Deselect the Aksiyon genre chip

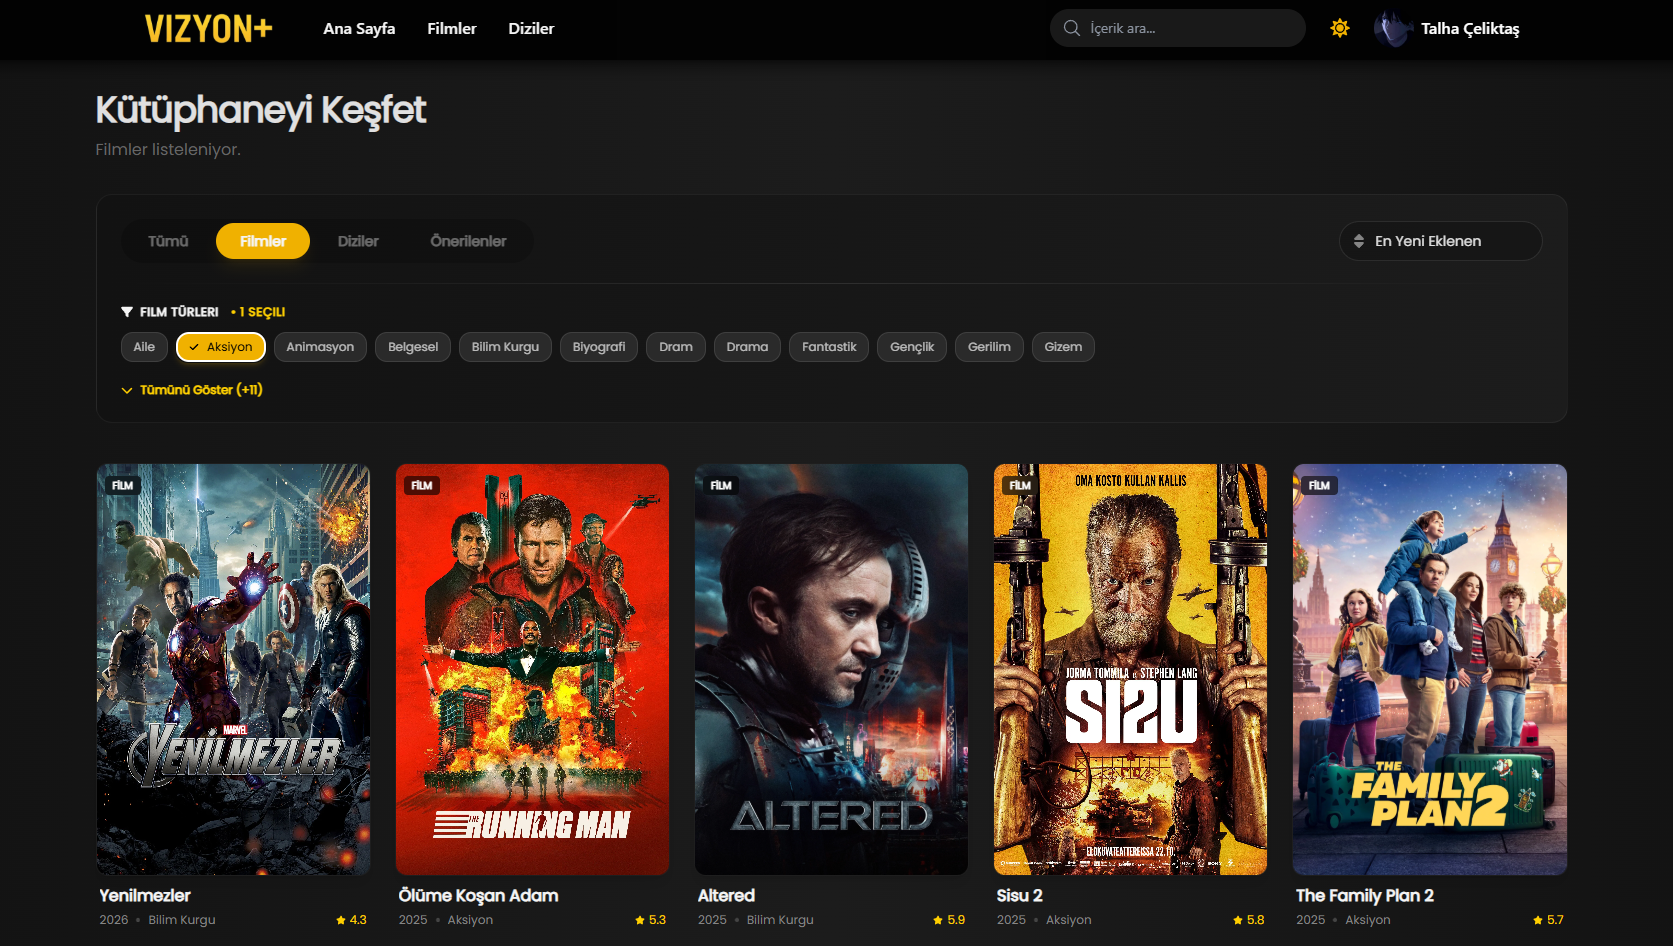[x=221, y=347]
